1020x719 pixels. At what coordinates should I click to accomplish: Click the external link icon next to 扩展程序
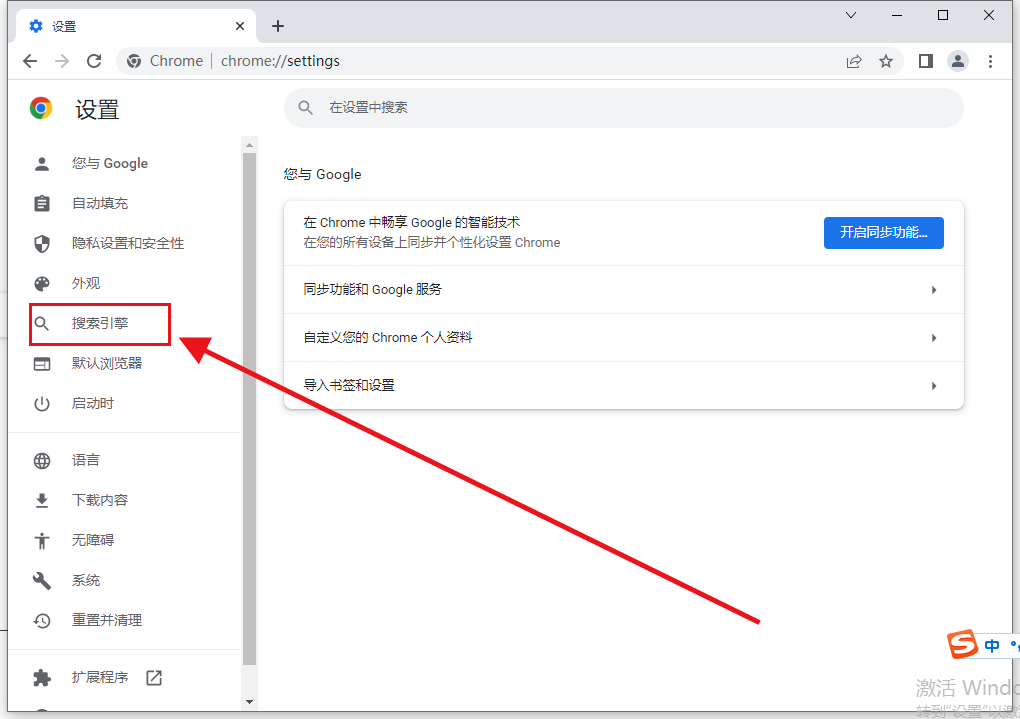tap(154, 678)
